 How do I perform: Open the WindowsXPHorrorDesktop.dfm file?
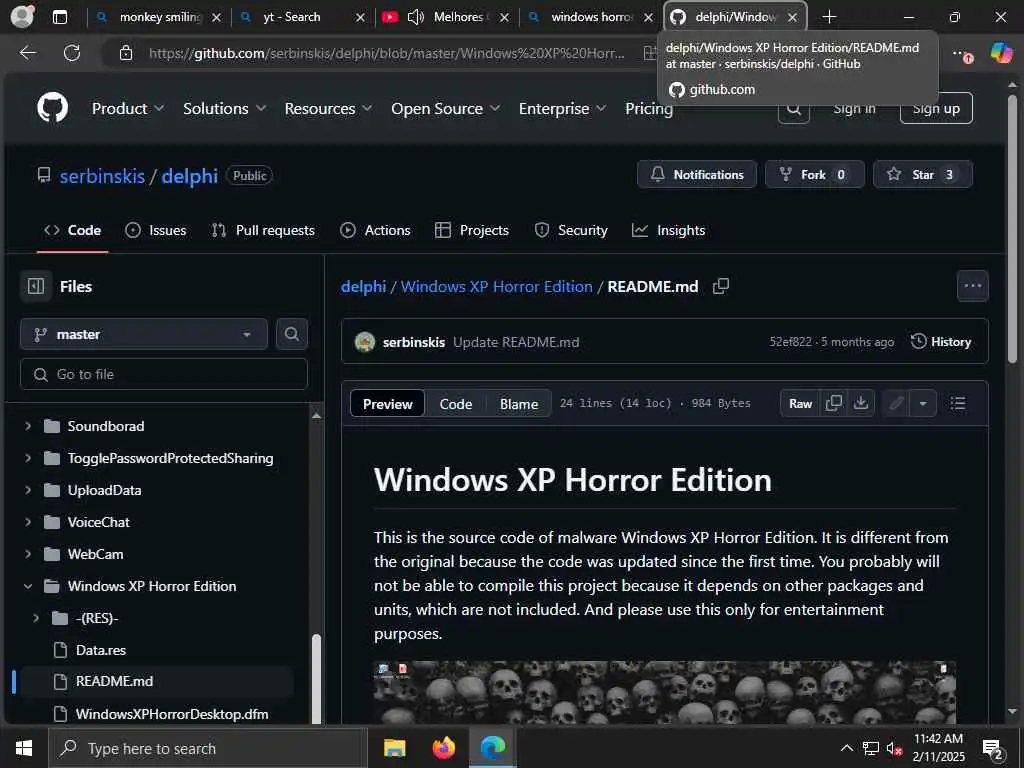172,714
